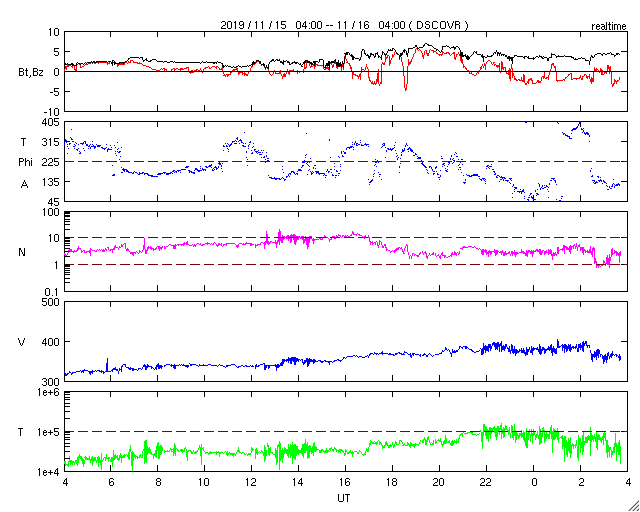Click the '300' tick on the velocity axis

pyautogui.click(x=52, y=381)
